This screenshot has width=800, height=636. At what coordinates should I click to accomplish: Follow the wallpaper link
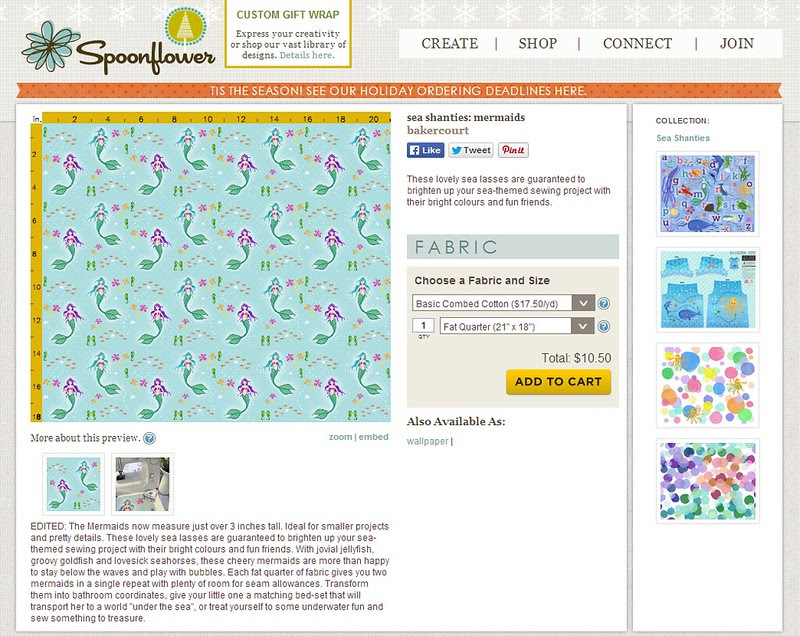point(428,441)
